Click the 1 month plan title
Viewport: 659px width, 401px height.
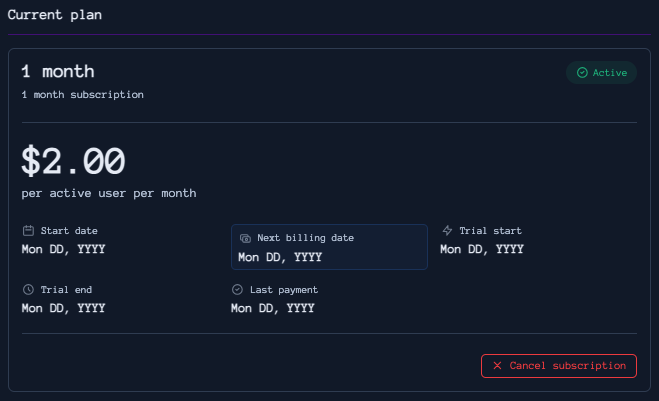58,72
